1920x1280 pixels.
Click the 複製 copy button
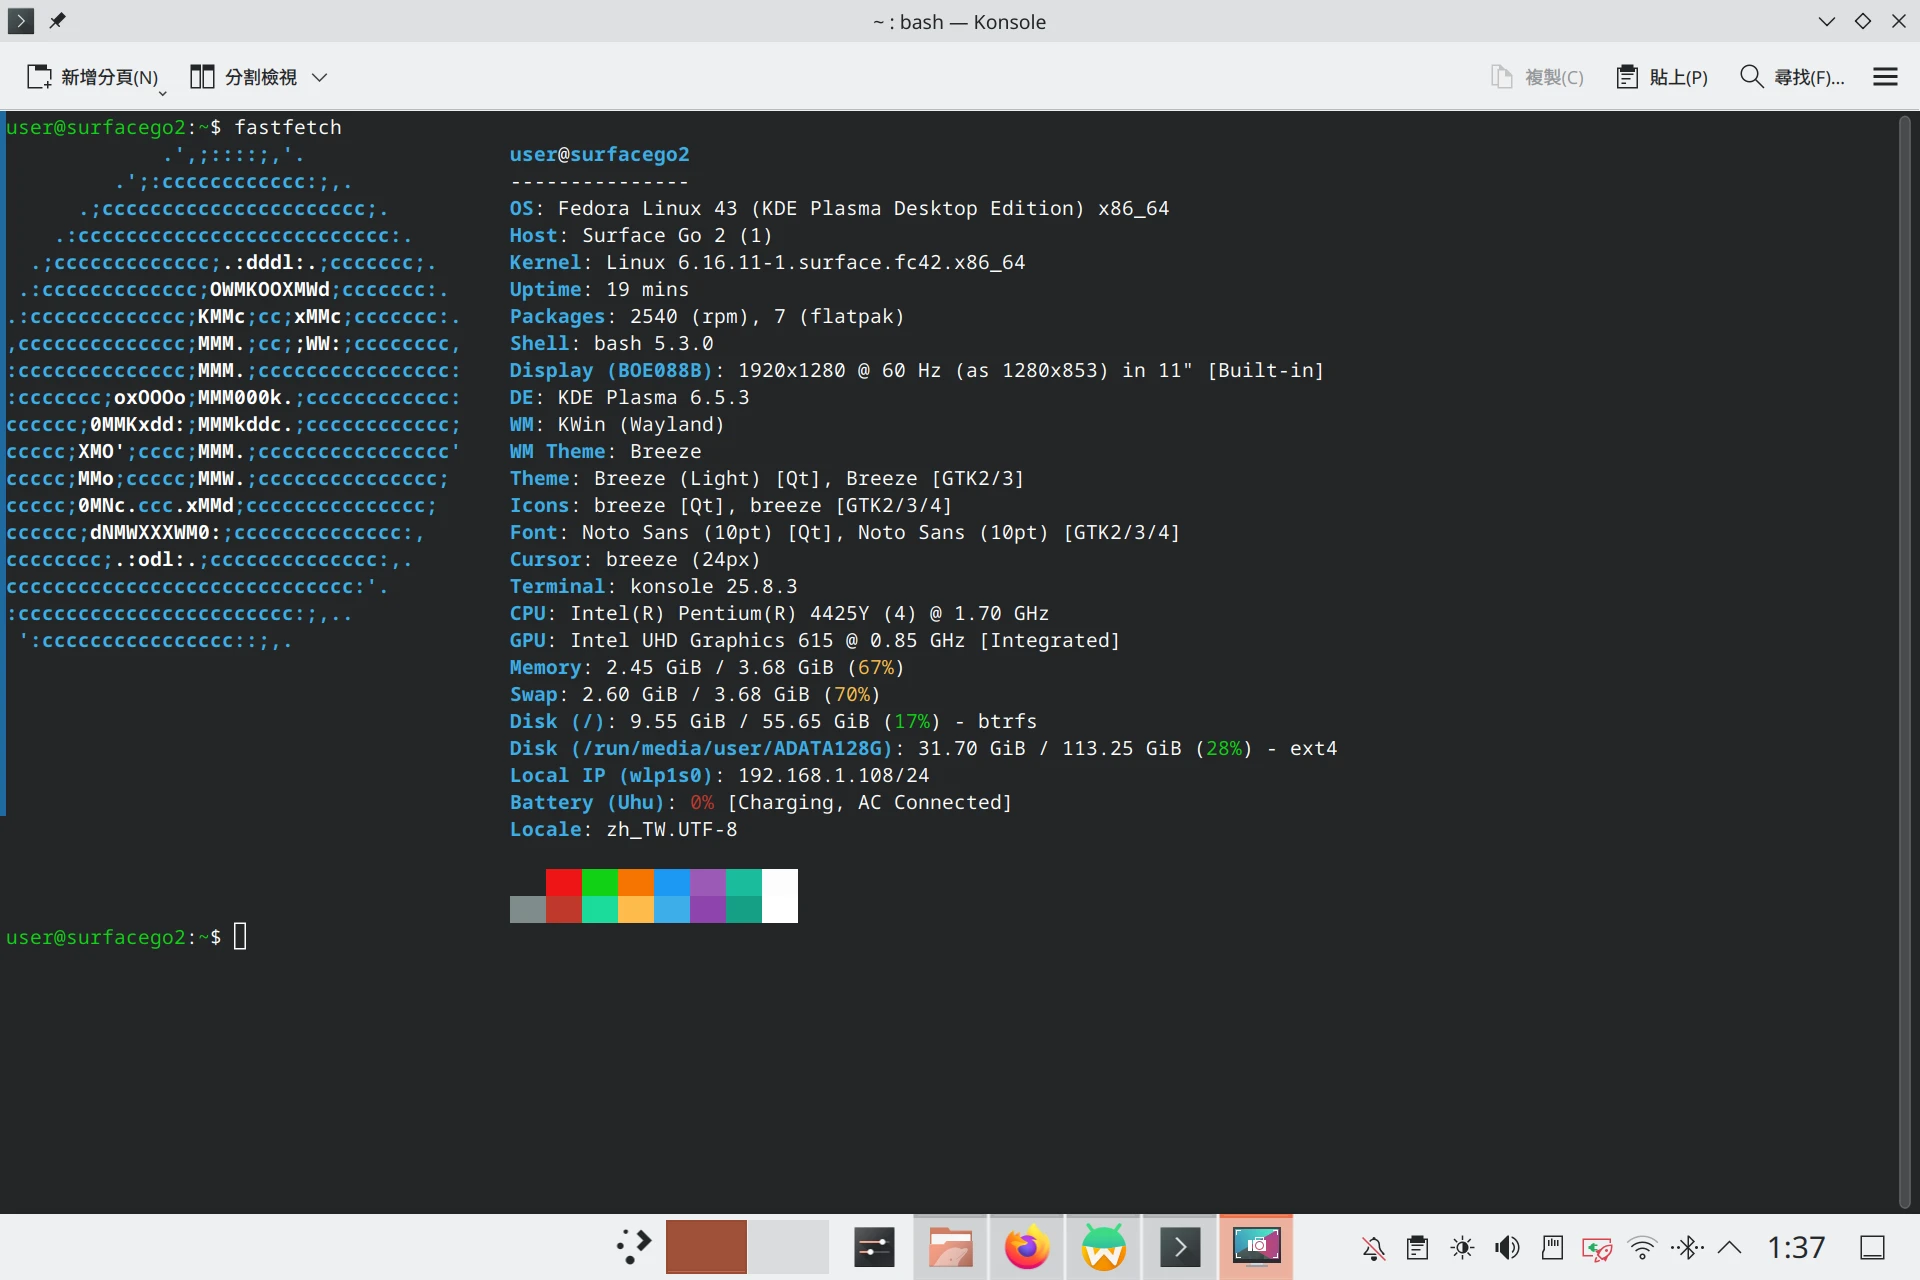pos(1537,77)
